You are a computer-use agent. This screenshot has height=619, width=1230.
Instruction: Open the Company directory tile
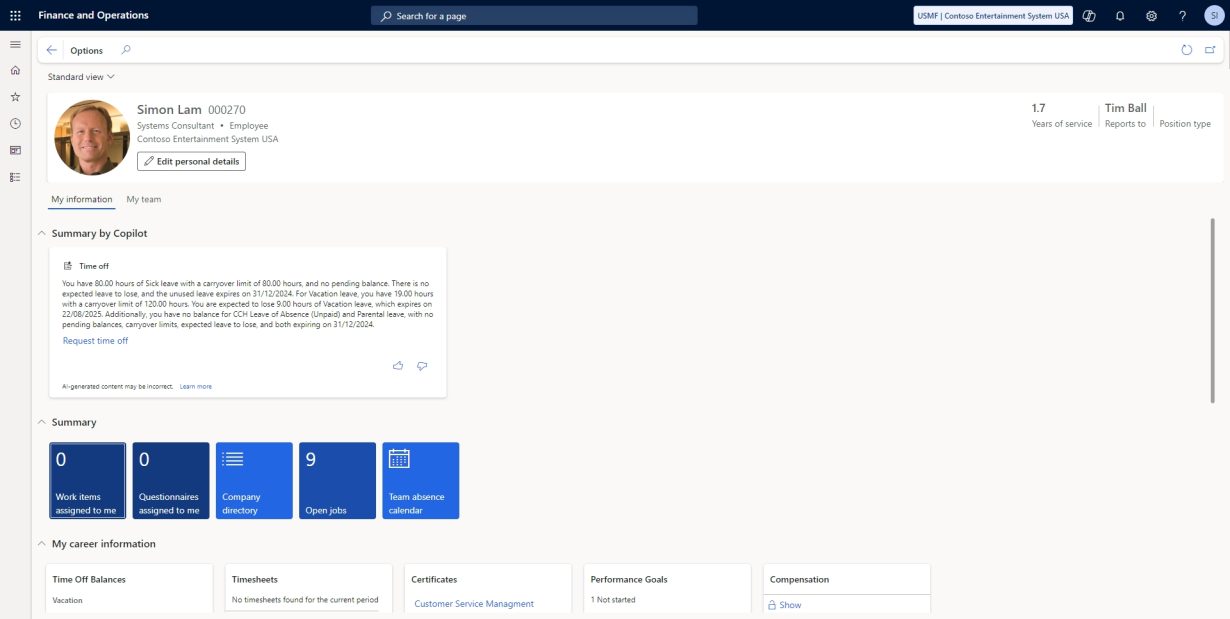tap(253, 480)
